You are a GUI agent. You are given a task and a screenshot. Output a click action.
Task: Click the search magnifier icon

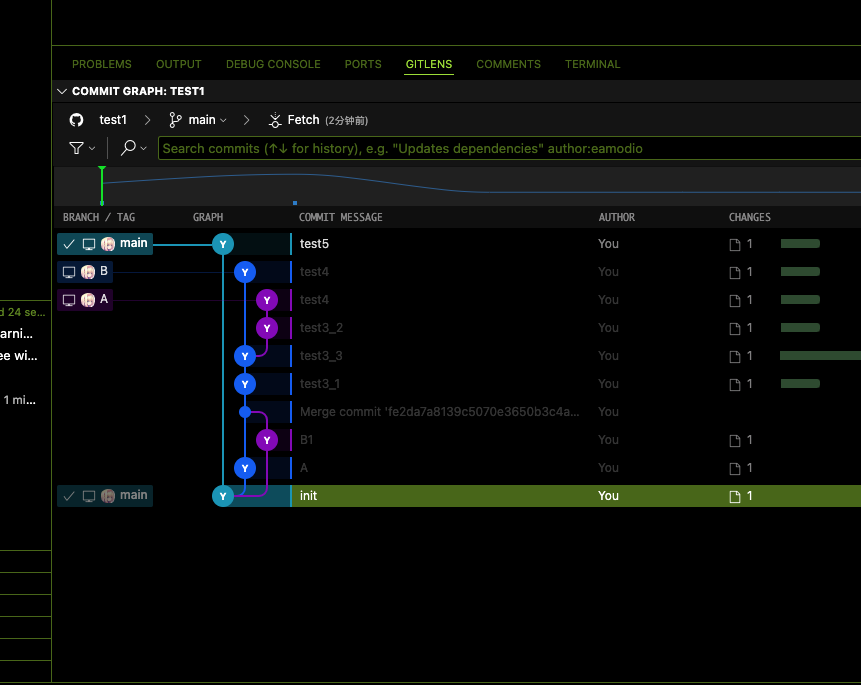pyautogui.click(x=128, y=148)
